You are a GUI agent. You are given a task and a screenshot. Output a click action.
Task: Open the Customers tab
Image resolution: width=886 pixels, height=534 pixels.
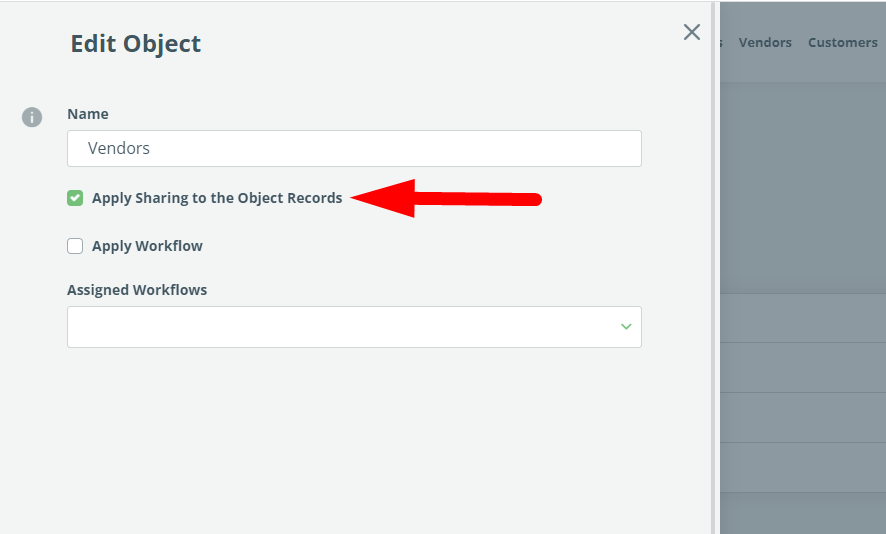842,42
